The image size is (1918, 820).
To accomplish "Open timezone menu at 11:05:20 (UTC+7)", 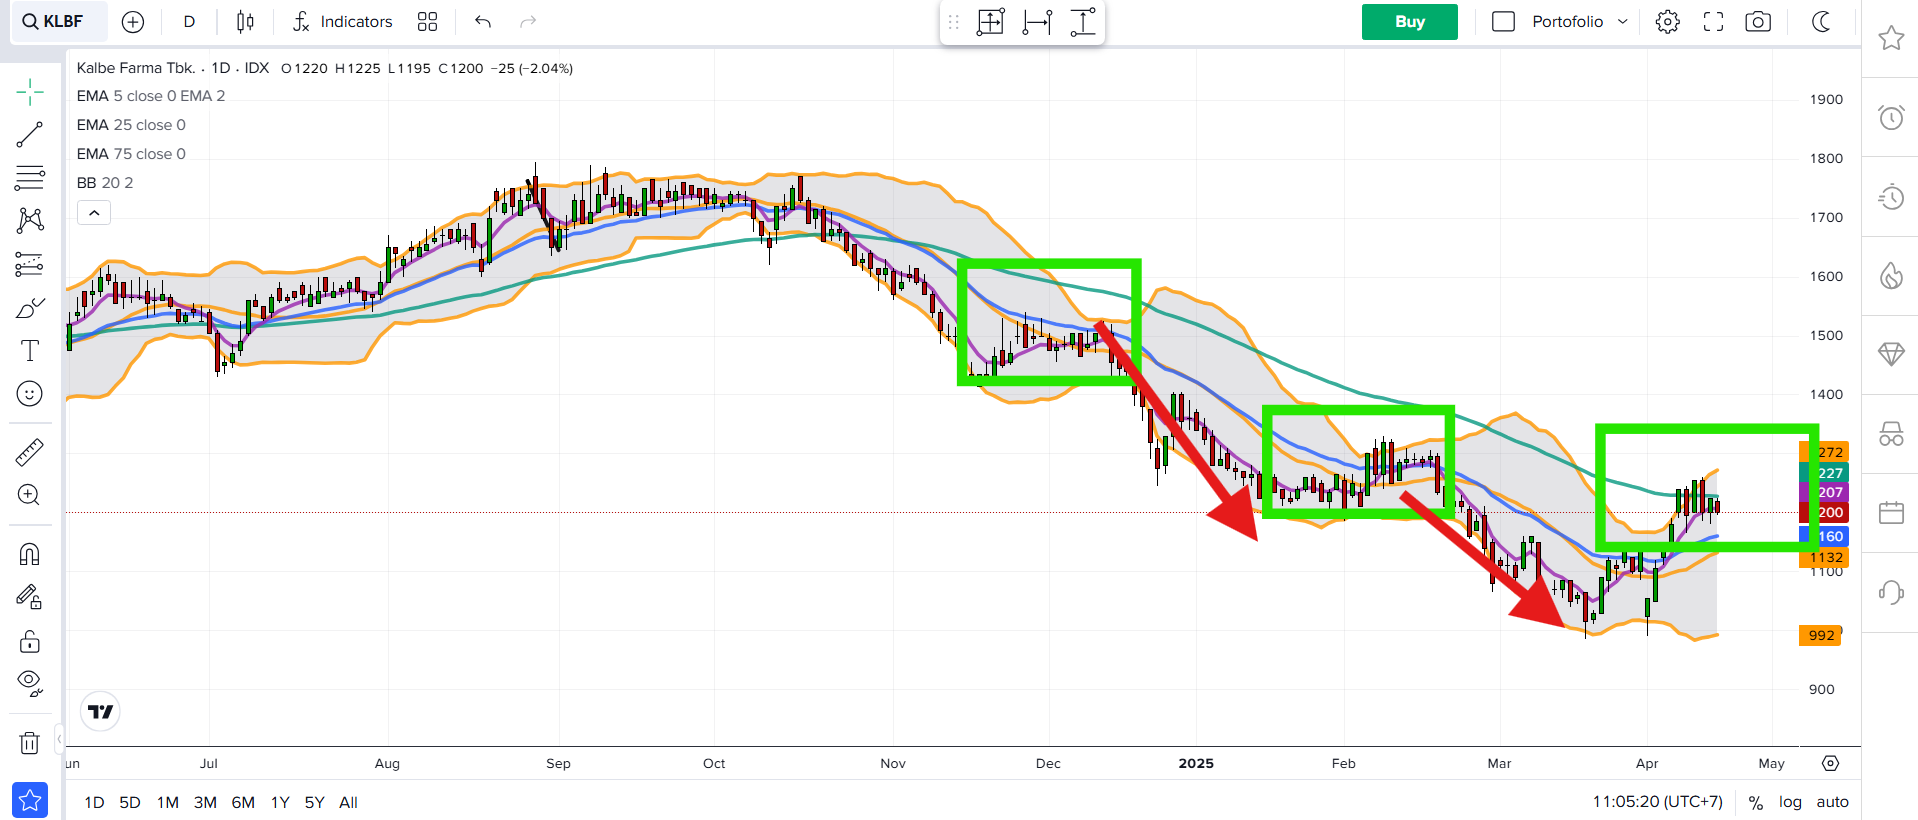I will coord(1657,802).
